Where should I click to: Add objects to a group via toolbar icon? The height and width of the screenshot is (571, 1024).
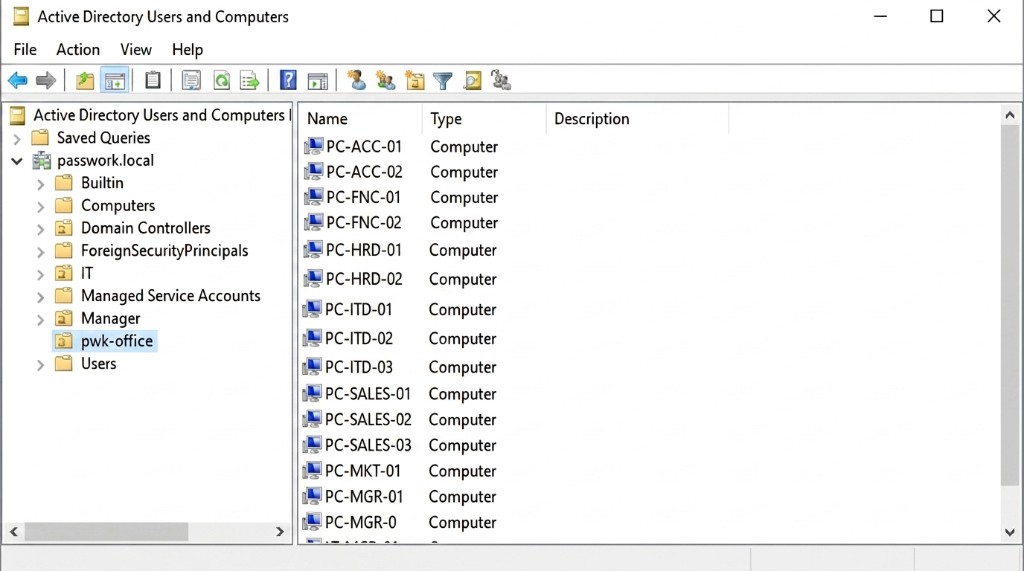pyautogui.click(x=500, y=80)
